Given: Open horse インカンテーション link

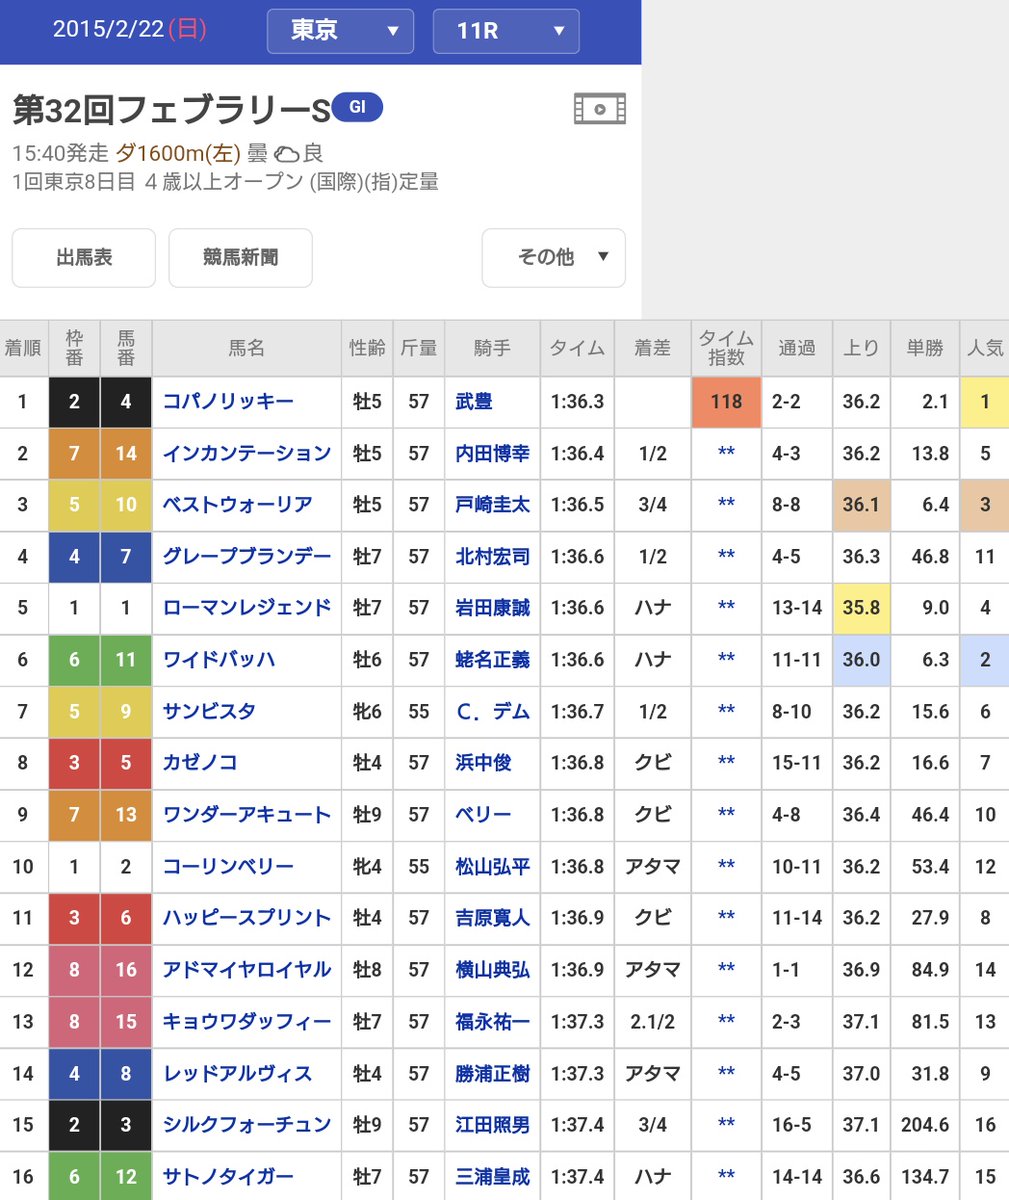Looking at the screenshot, I should [x=247, y=454].
